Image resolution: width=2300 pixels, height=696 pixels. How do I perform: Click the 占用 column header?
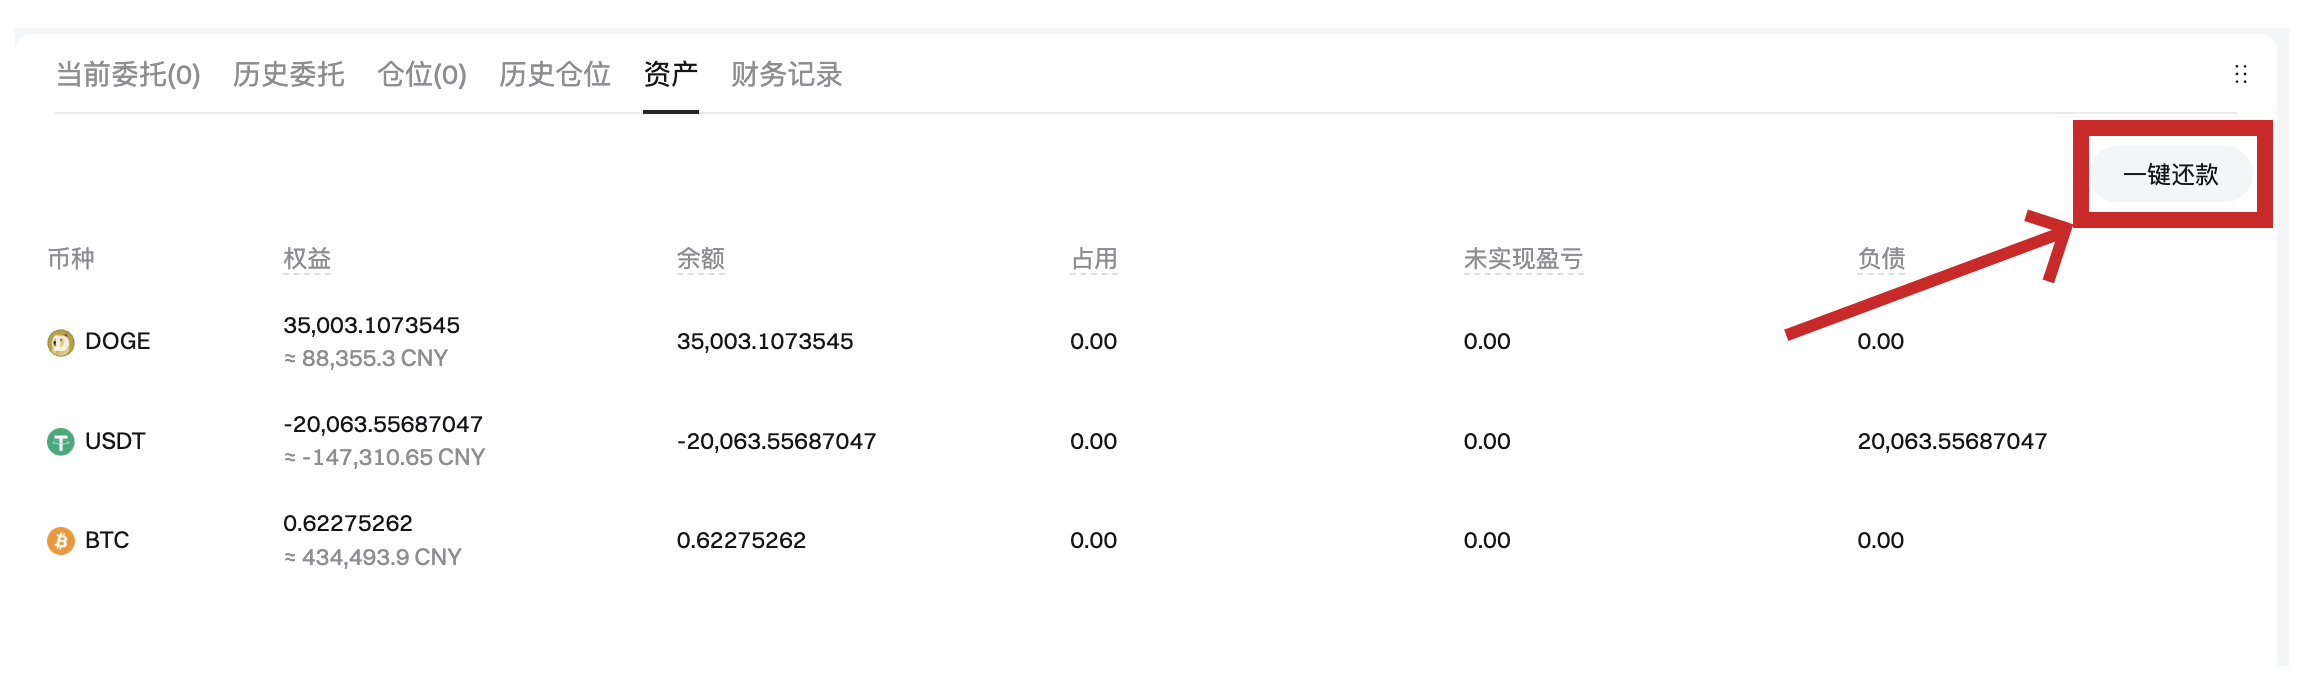[1094, 259]
